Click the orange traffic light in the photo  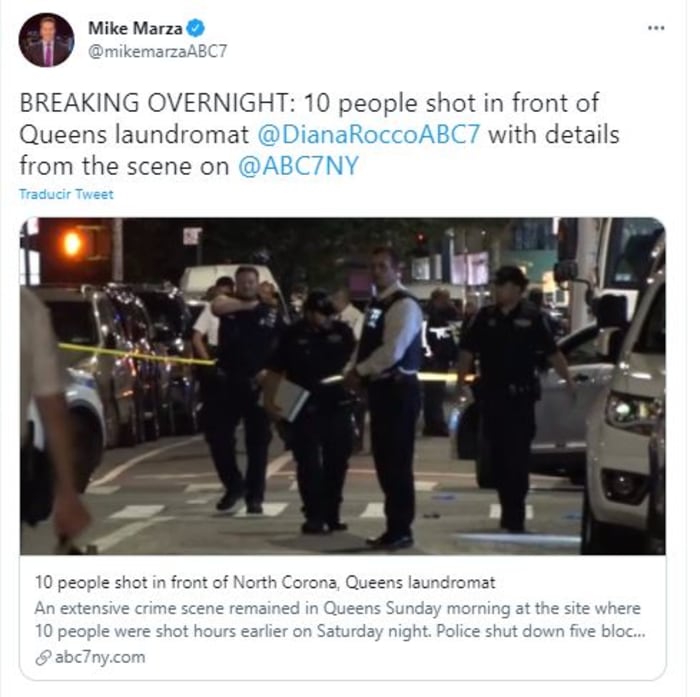(72, 244)
